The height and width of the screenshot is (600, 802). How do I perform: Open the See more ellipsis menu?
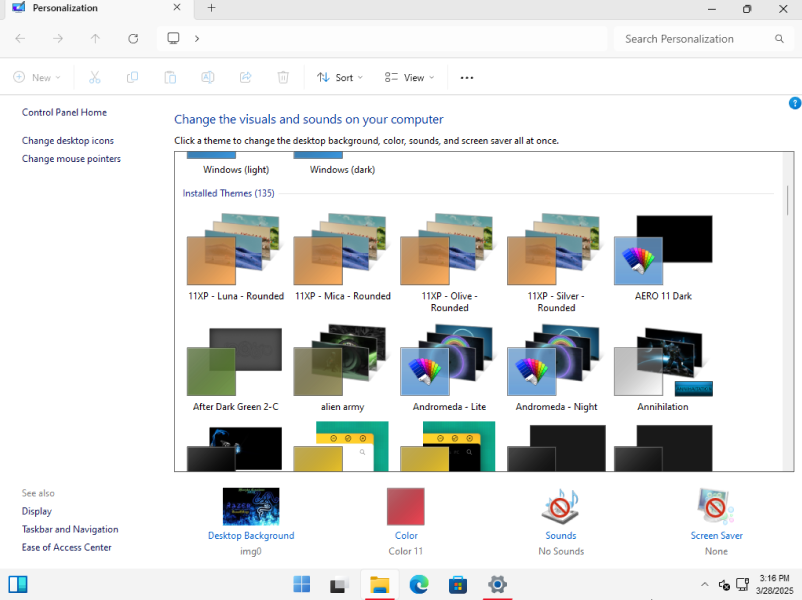pyautogui.click(x=466, y=78)
